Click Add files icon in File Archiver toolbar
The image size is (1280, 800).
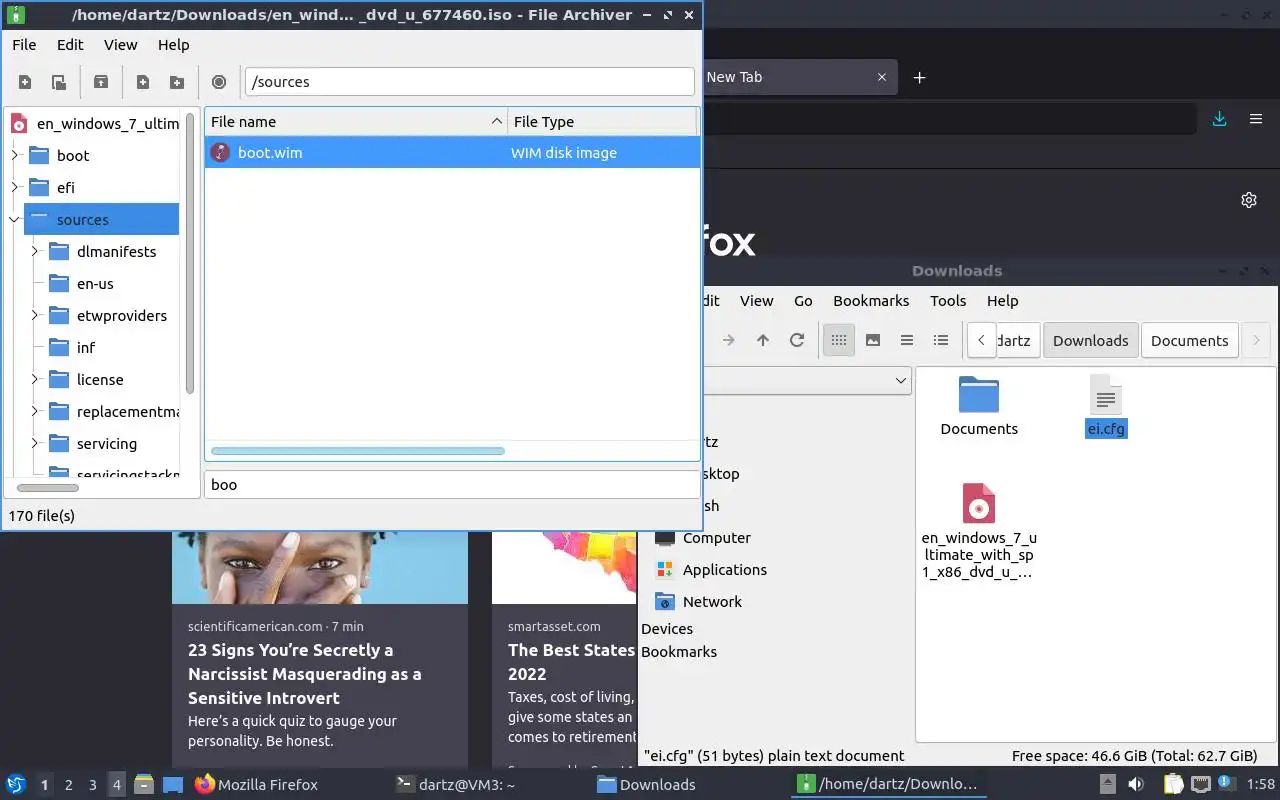(x=143, y=82)
